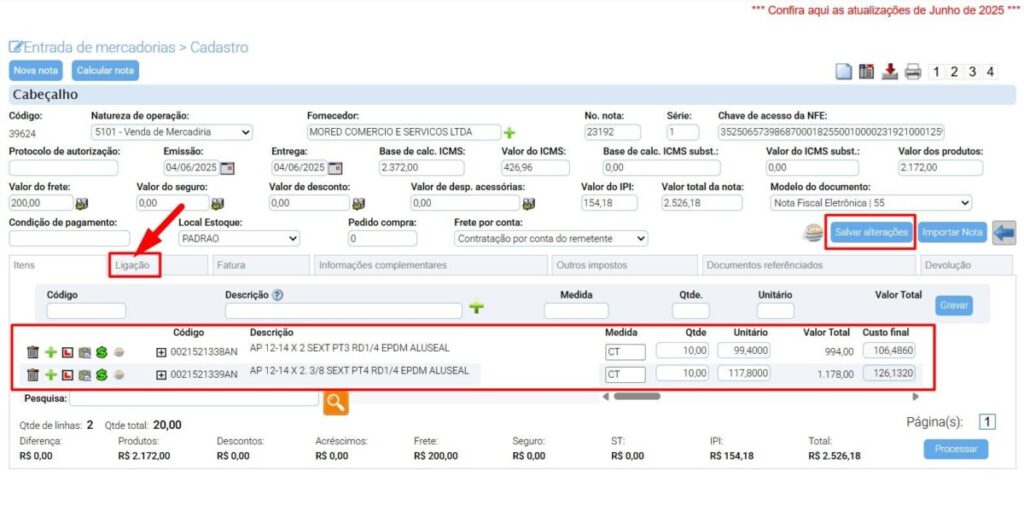Expand item 0021521338AN with its plus box

[x=161, y=352]
